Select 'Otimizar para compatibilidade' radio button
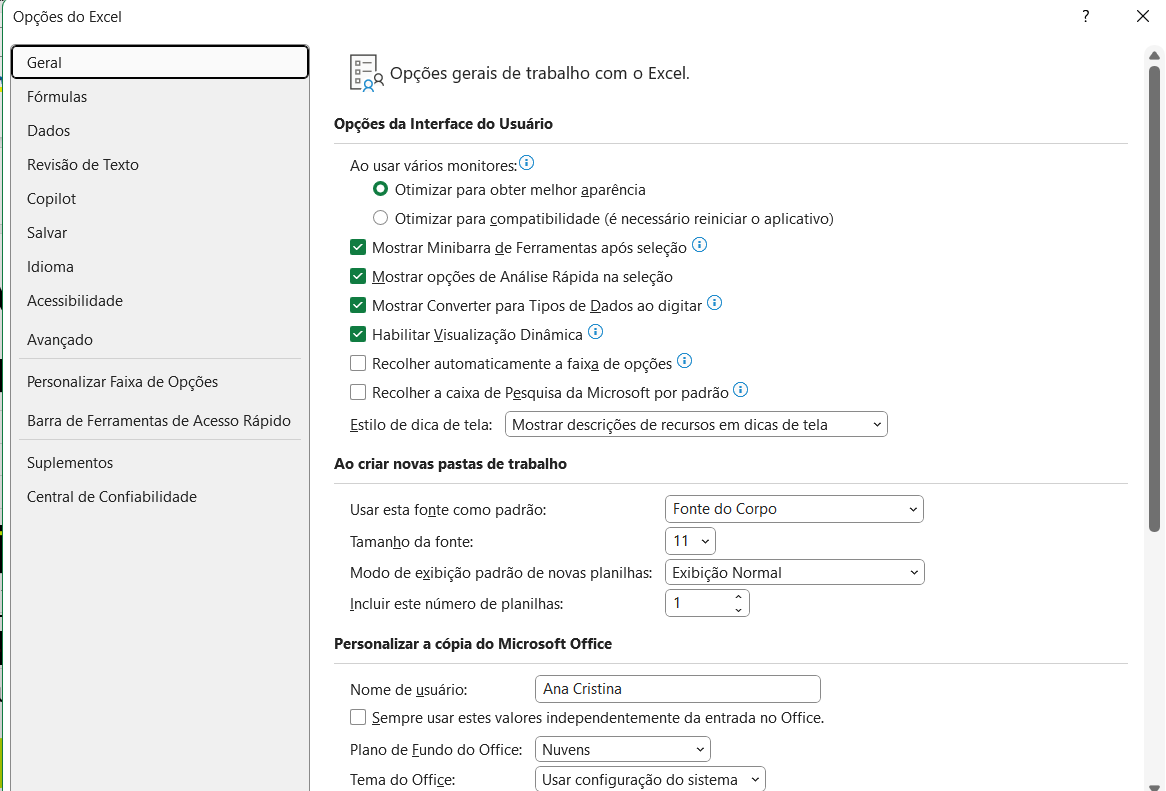1166x791 pixels. coord(380,218)
